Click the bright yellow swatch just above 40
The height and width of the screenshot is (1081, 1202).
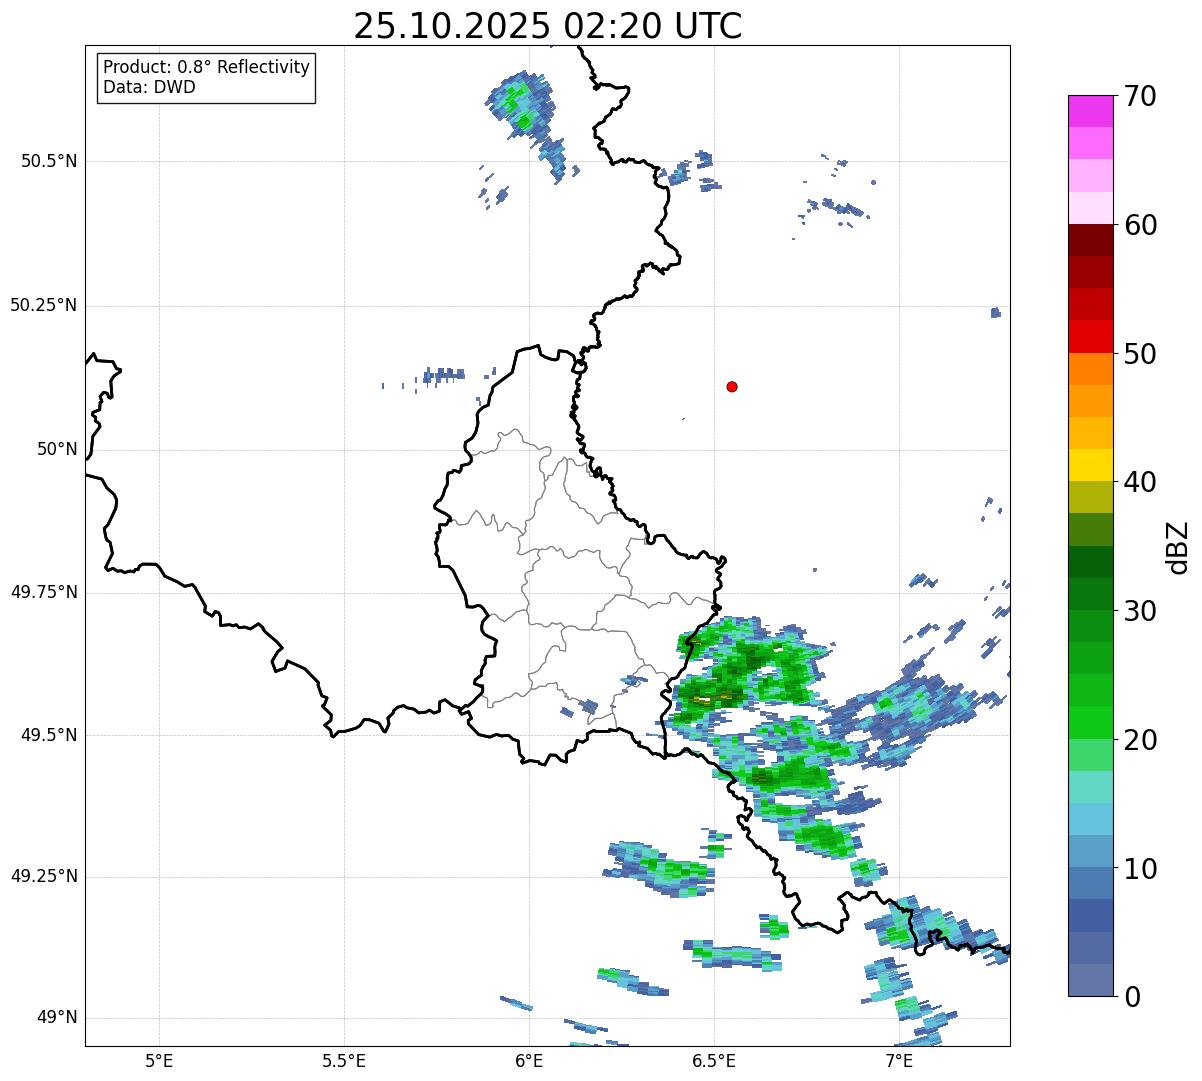click(1090, 465)
